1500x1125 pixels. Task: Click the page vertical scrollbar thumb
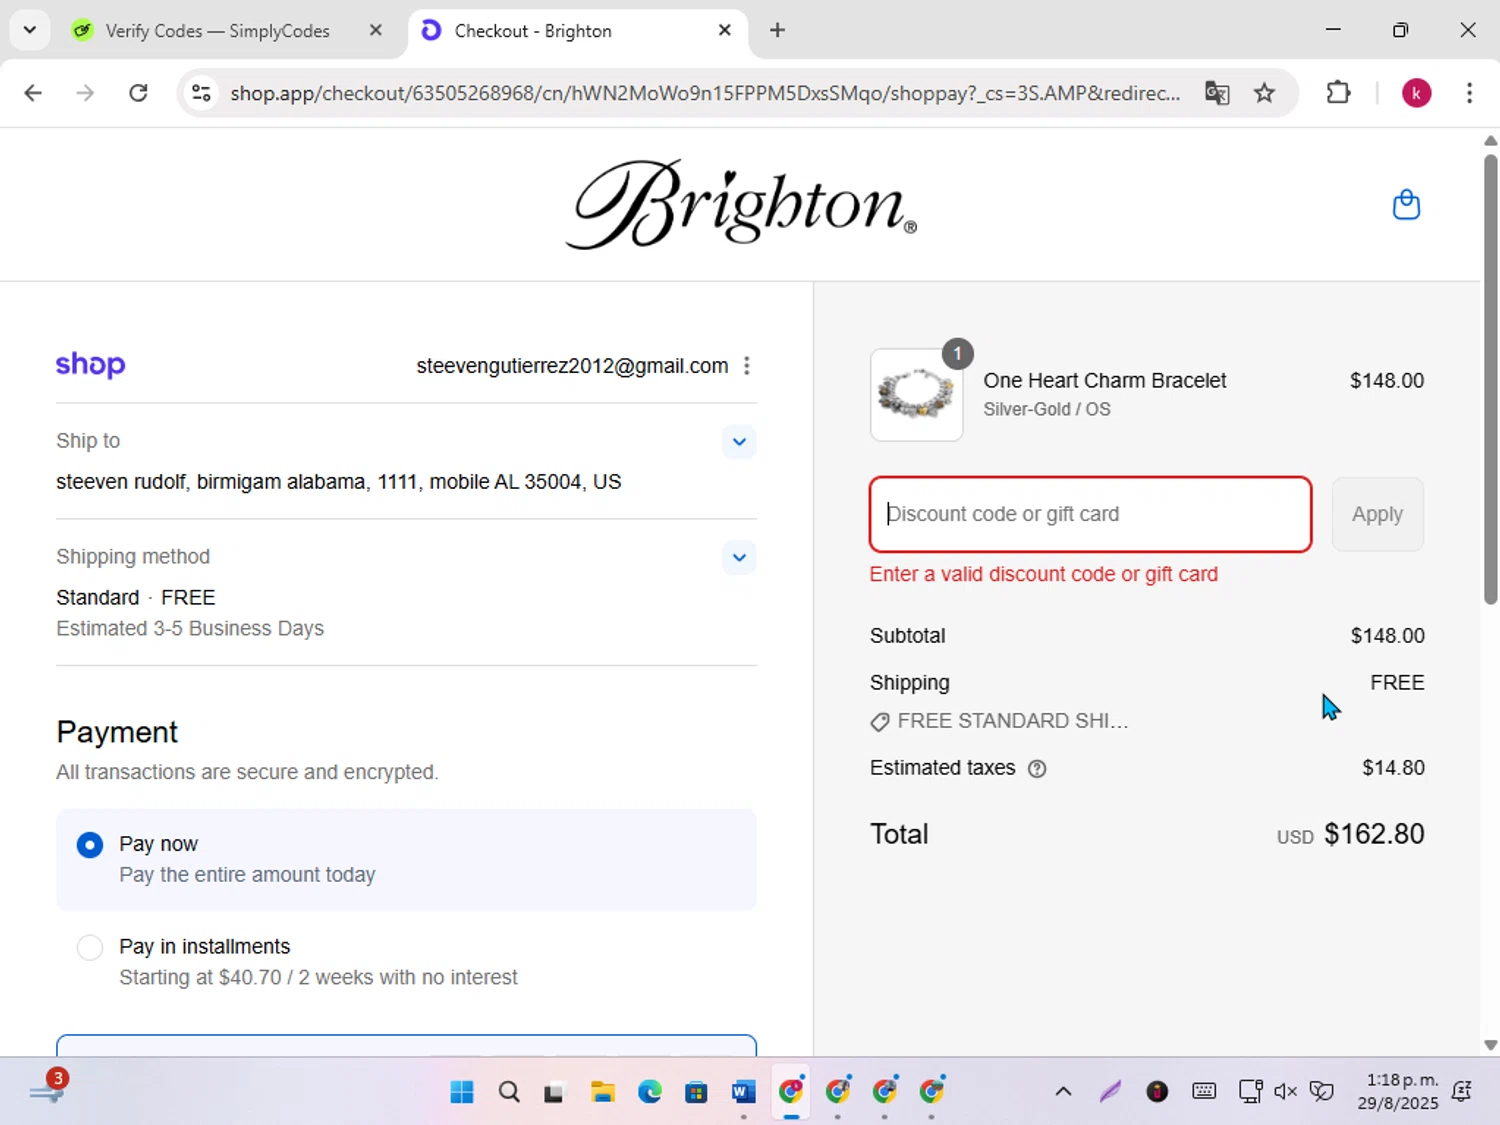1491,379
